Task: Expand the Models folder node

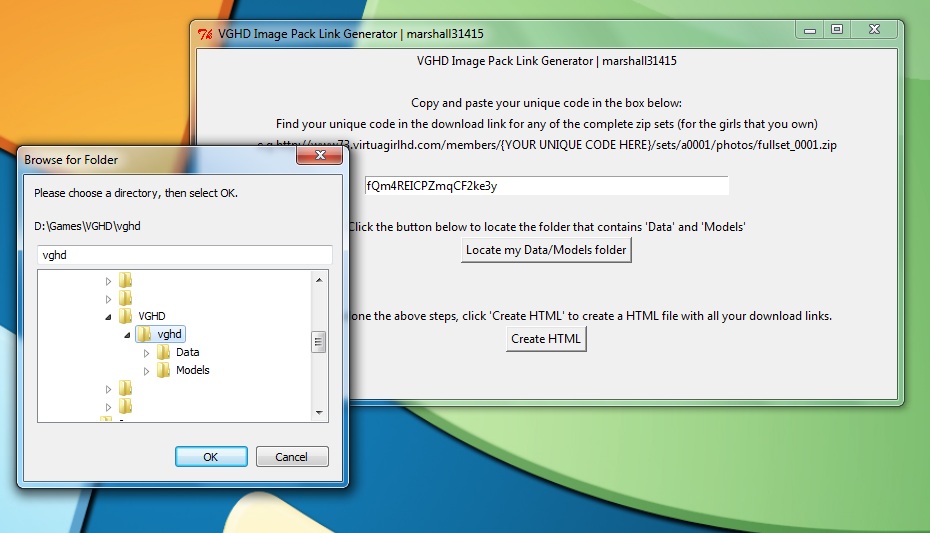Action: coord(147,371)
